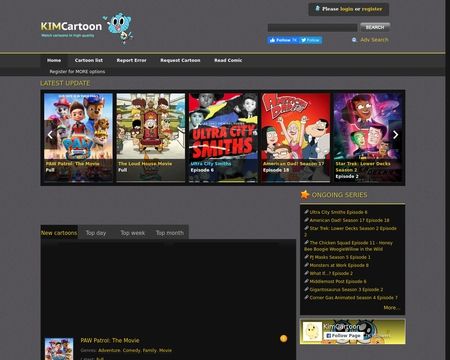Open What If...? Episode 2 link
450x360 pixels.
331,273
